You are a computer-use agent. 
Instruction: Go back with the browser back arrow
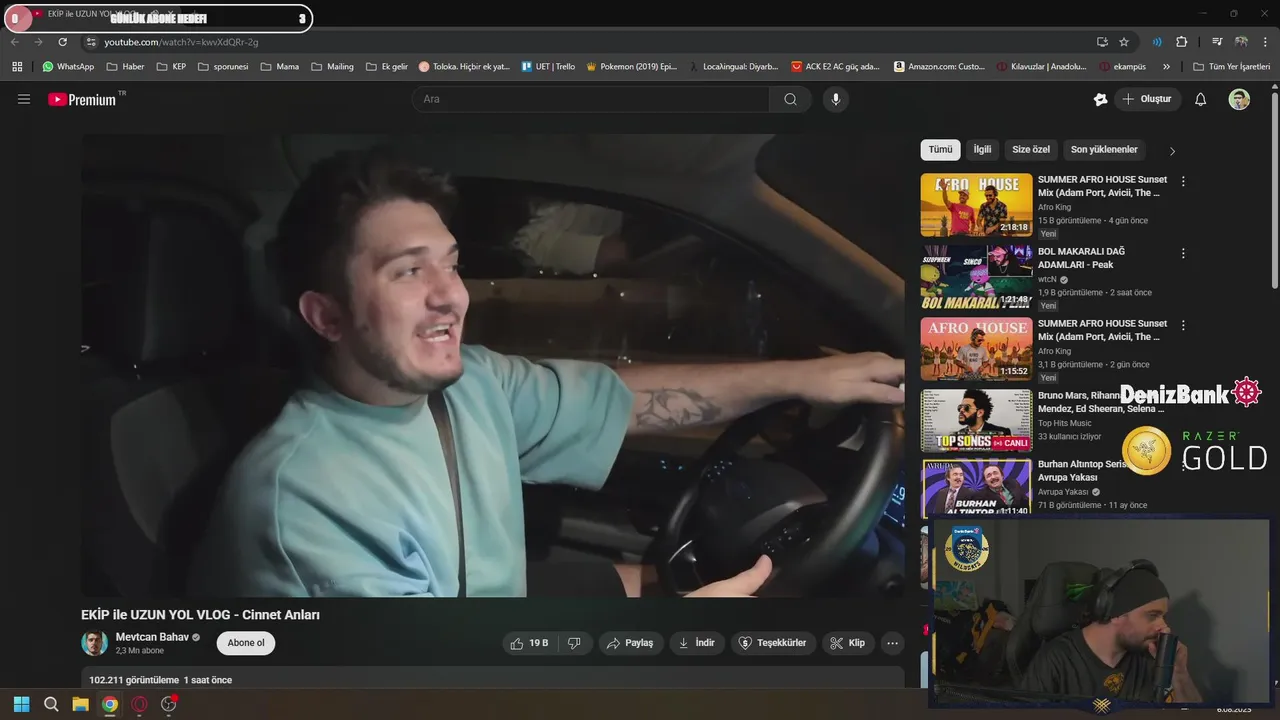coord(14,42)
